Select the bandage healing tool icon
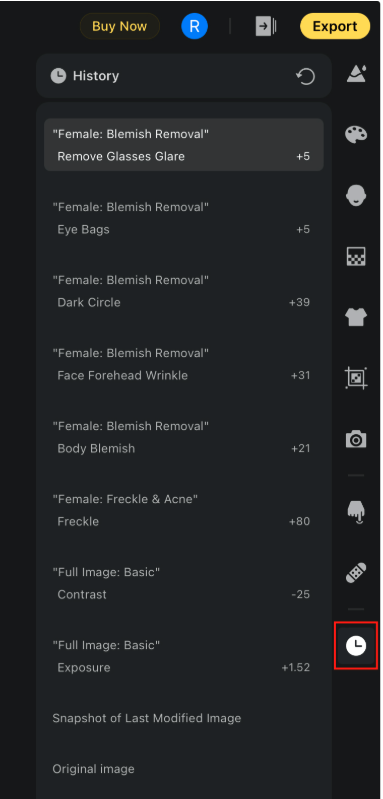Image resolution: width=383 pixels, height=799 pixels. click(x=356, y=573)
